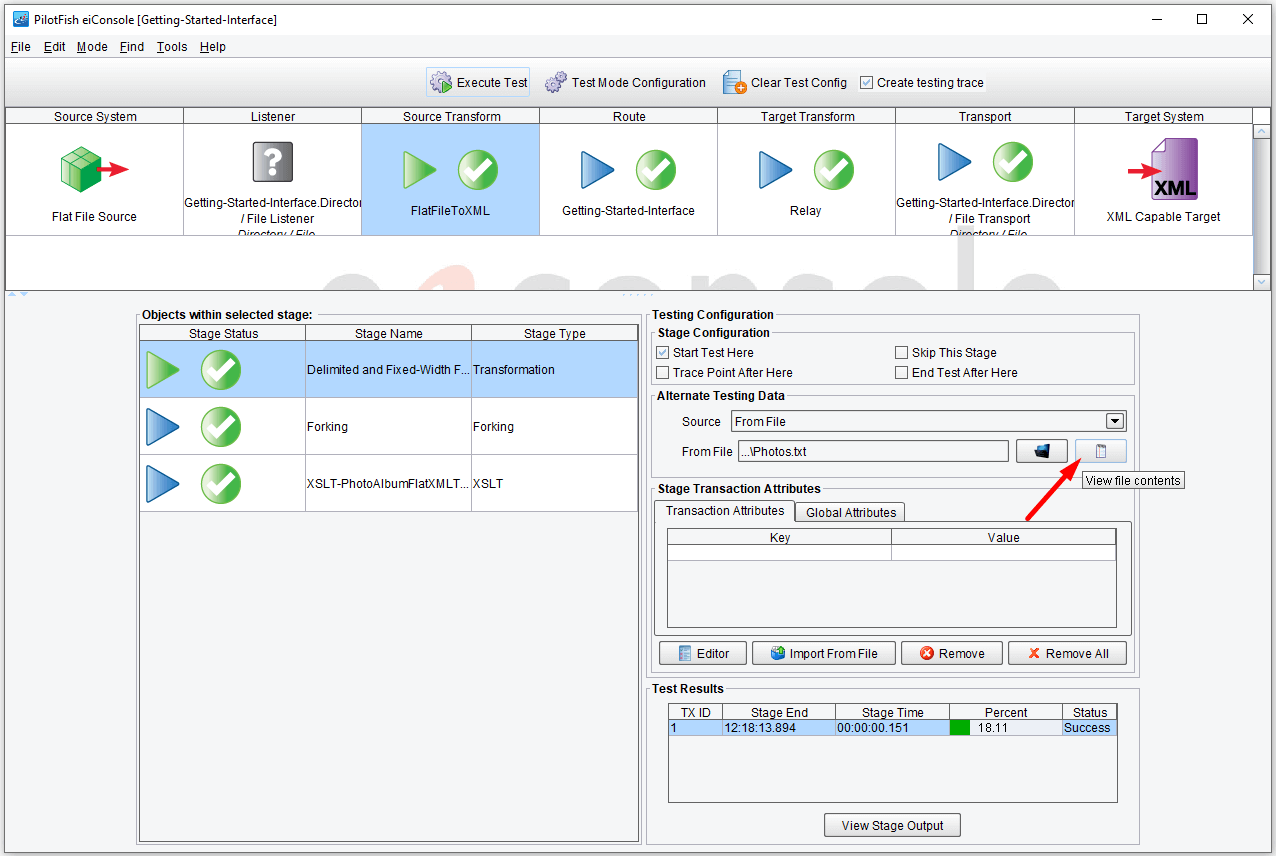Click Clear Test Config
This screenshot has height=856, width=1276.
pos(785,83)
